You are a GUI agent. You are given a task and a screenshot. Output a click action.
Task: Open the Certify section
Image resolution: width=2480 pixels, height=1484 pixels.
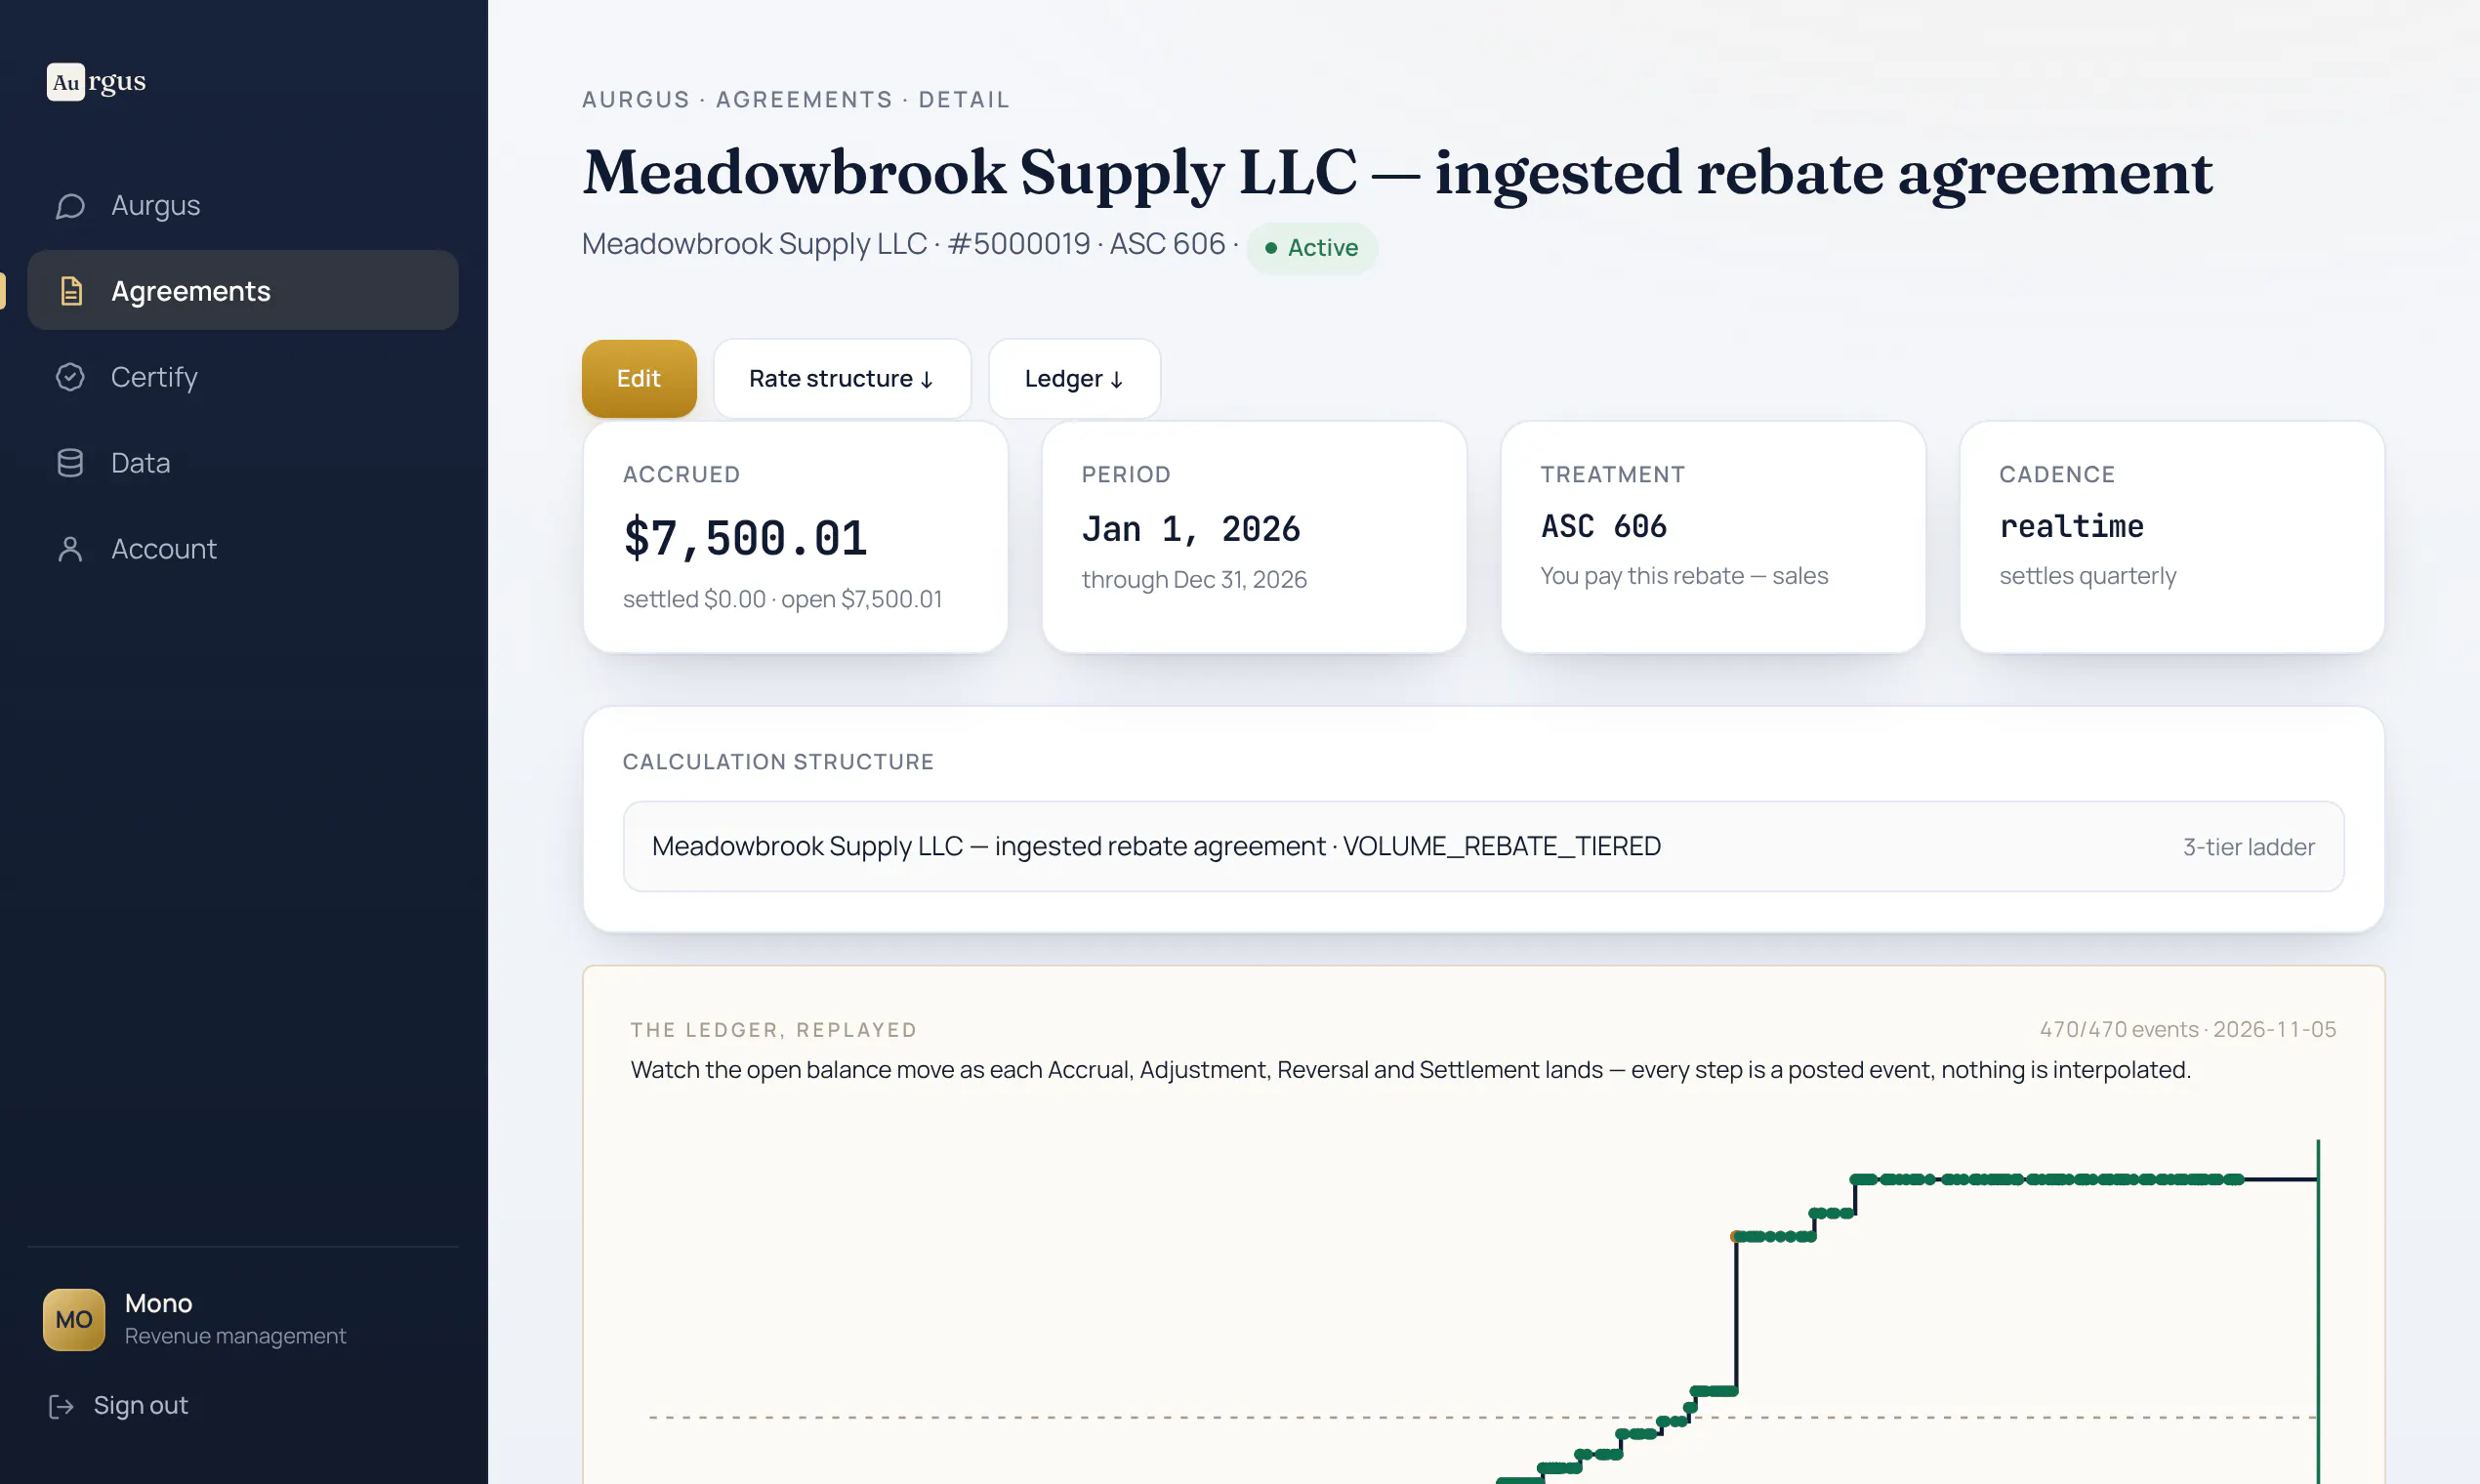pos(243,377)
